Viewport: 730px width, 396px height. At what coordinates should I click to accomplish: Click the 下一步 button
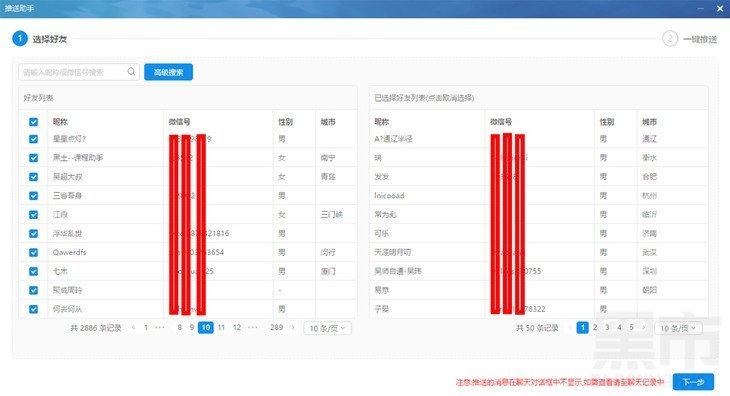tap(693, 382)
